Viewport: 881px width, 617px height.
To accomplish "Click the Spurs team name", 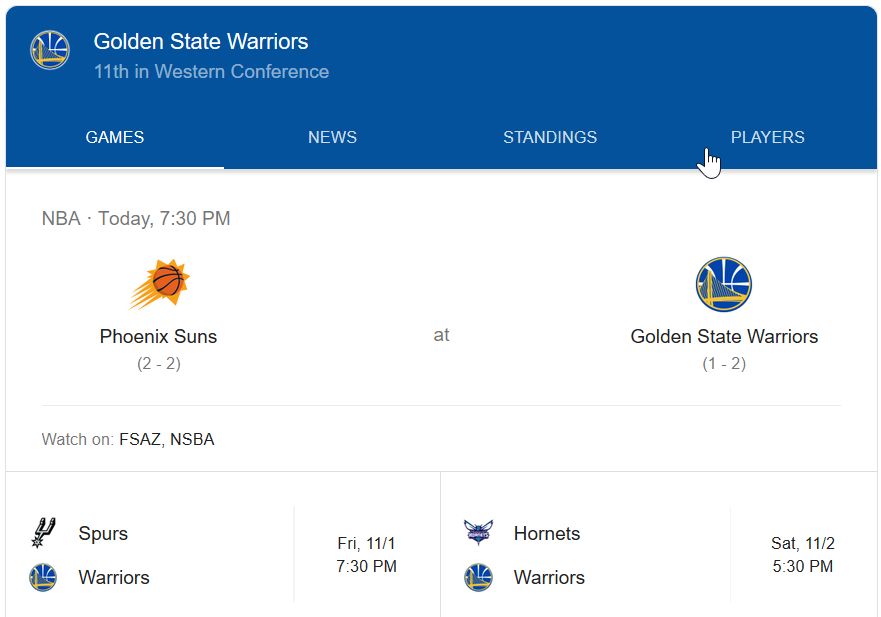I will [x=103, y=533].
